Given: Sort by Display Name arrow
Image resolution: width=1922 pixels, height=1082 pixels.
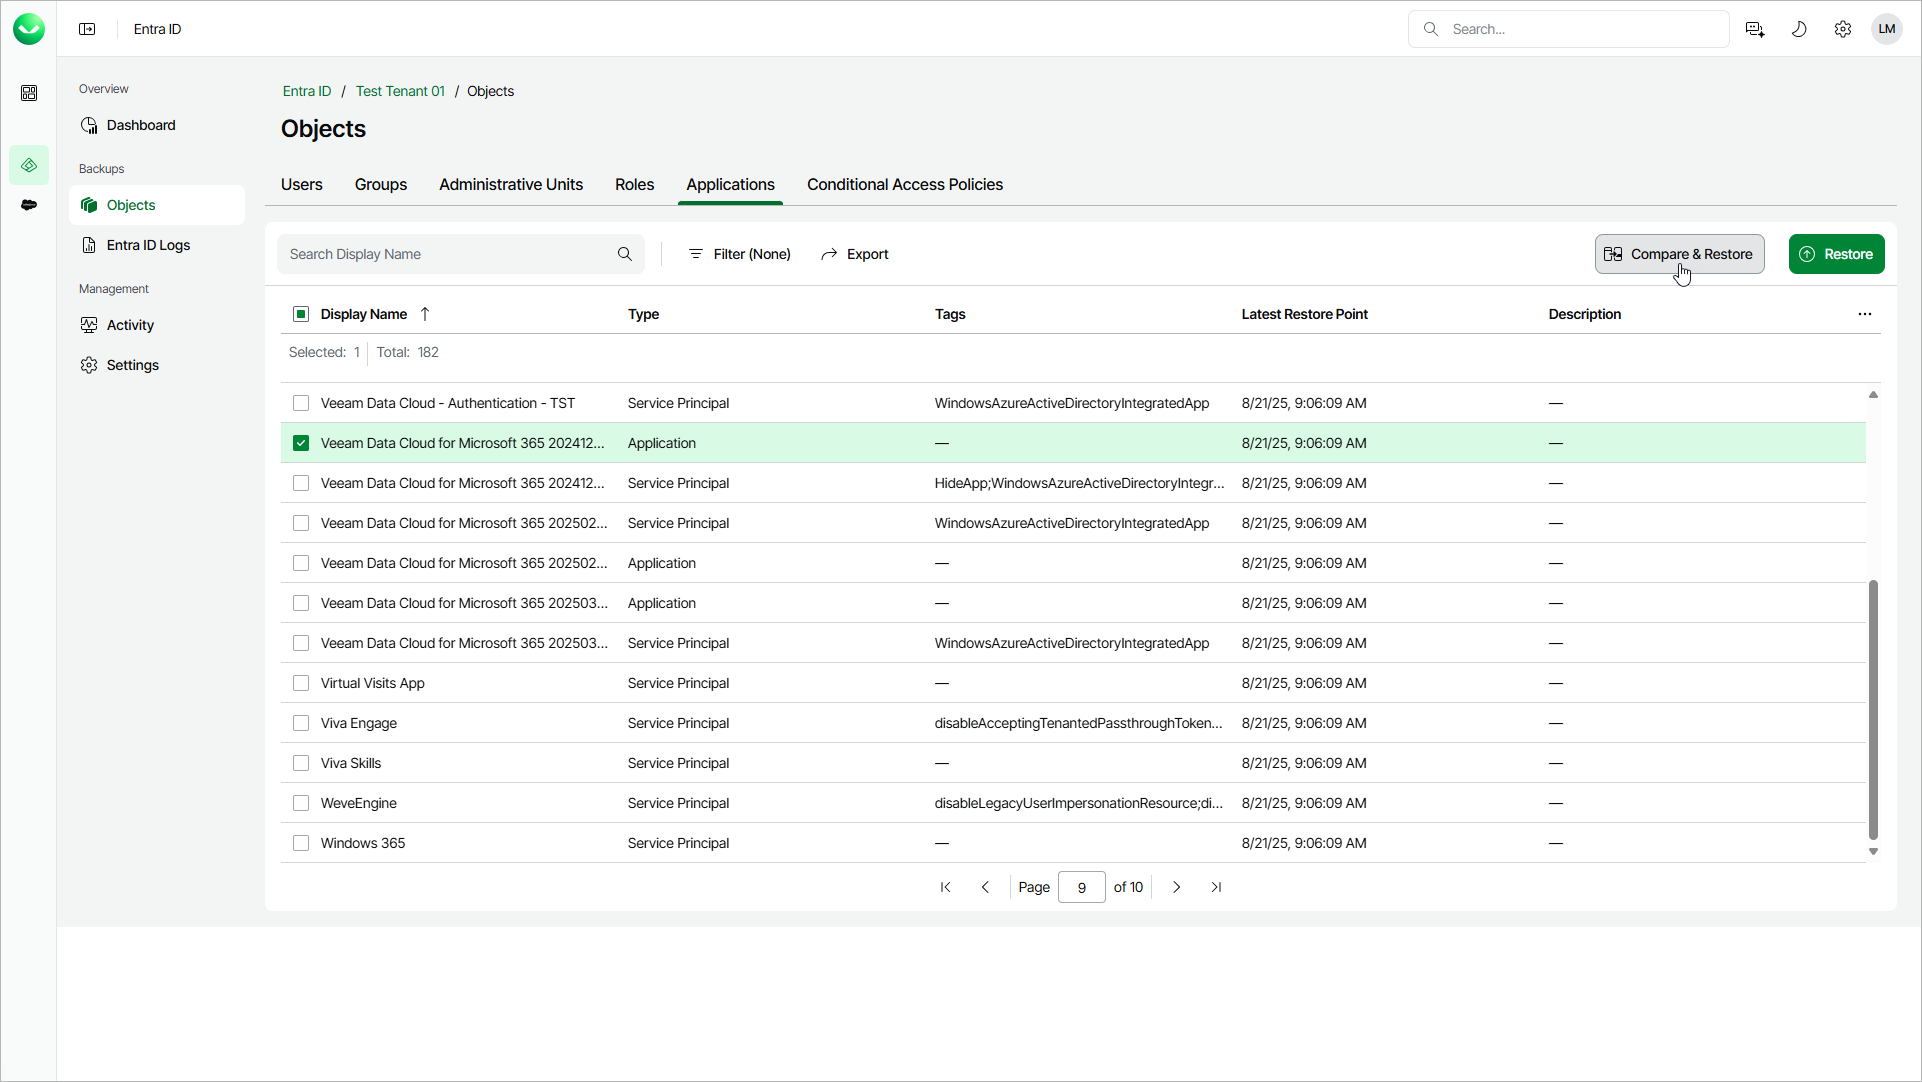Looking at the screenshot, I should point(425,314).
